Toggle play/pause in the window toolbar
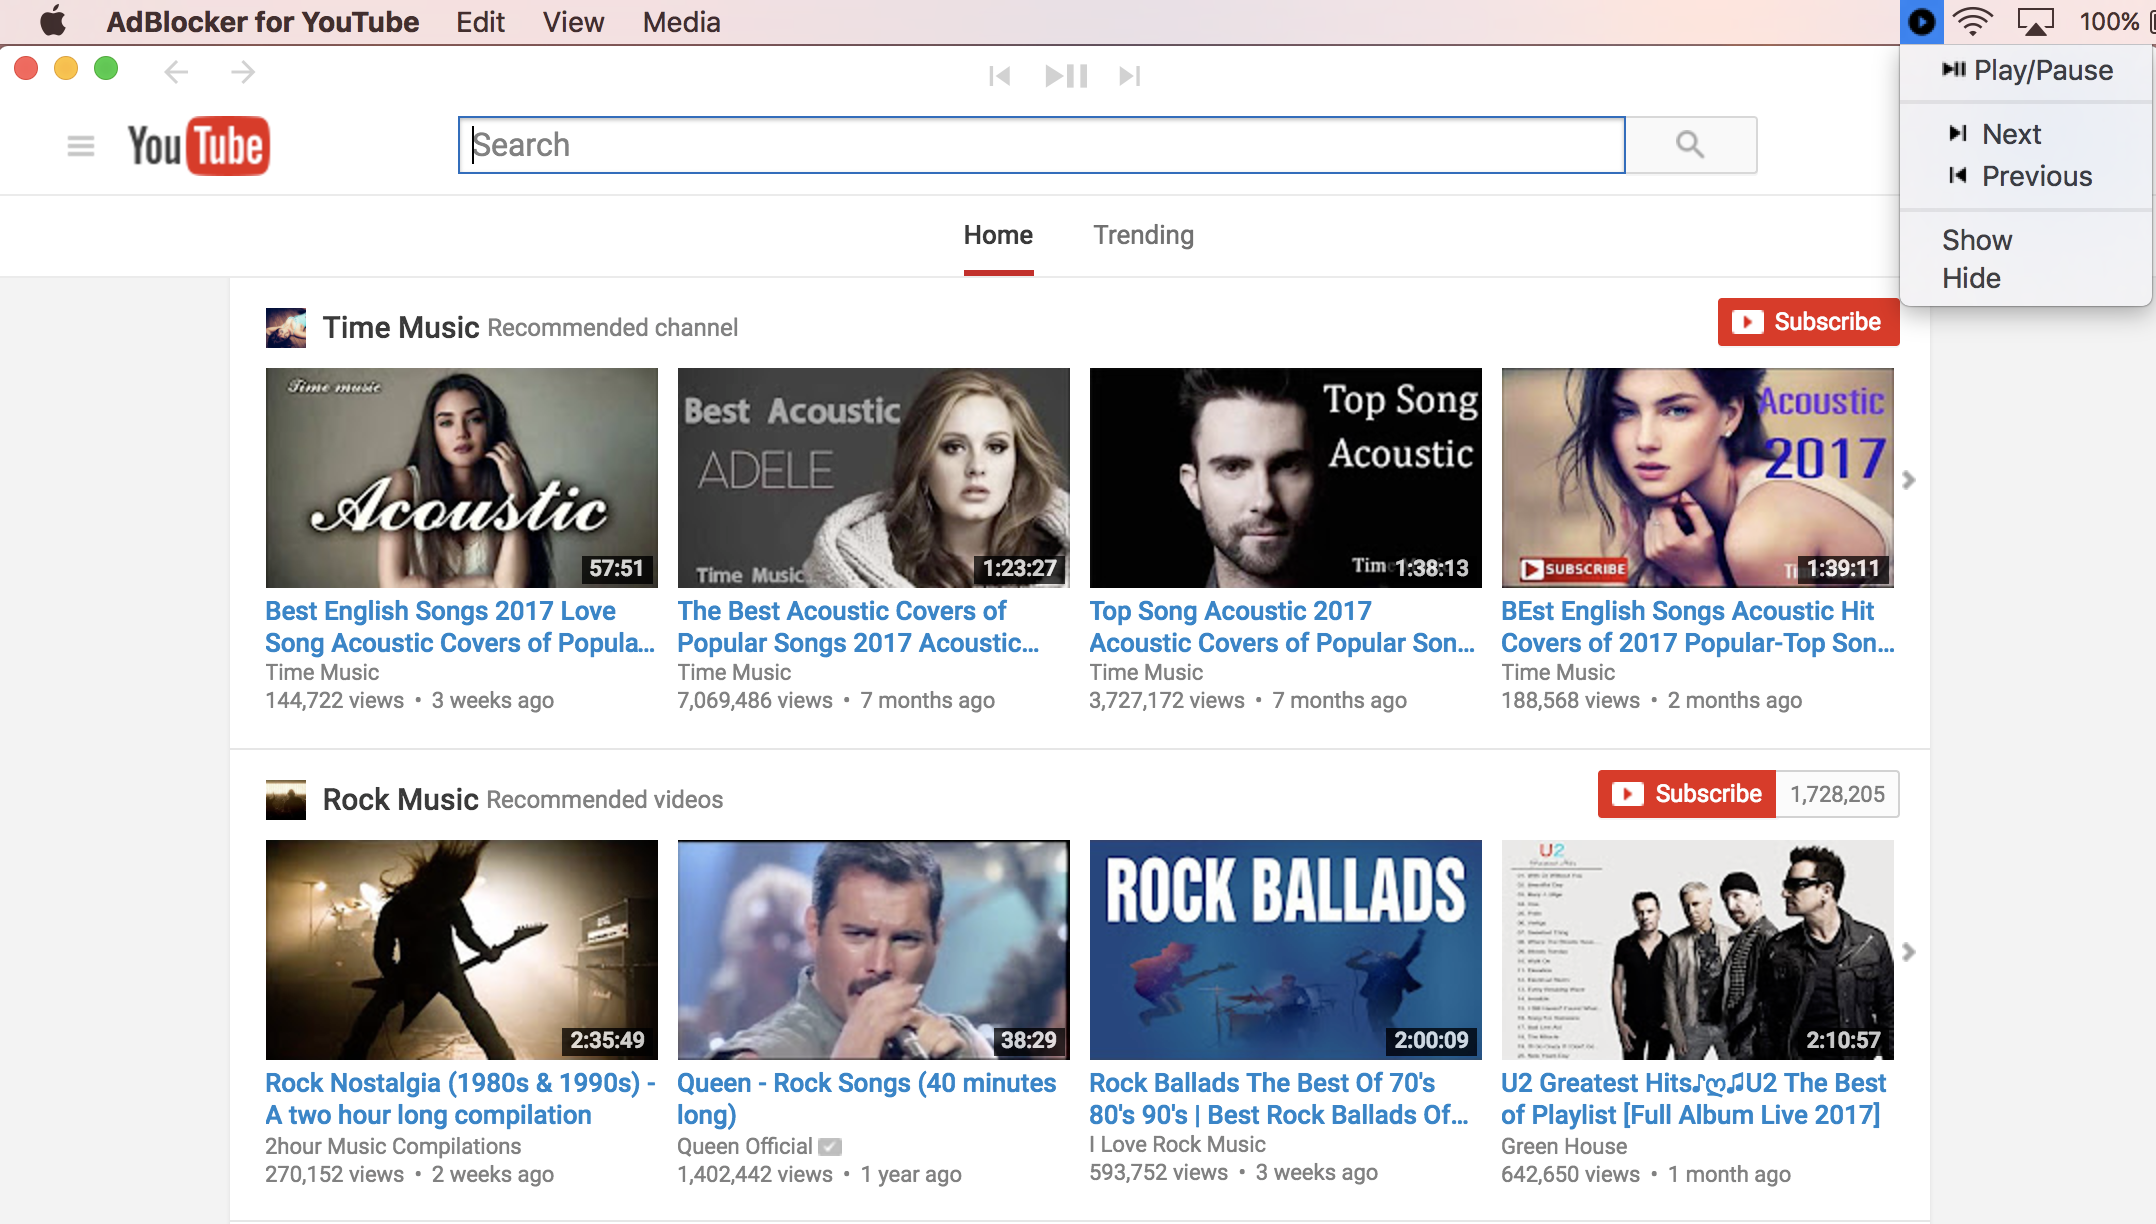The height and width of the screenshot is (1224, 2156). (1065, 76)
